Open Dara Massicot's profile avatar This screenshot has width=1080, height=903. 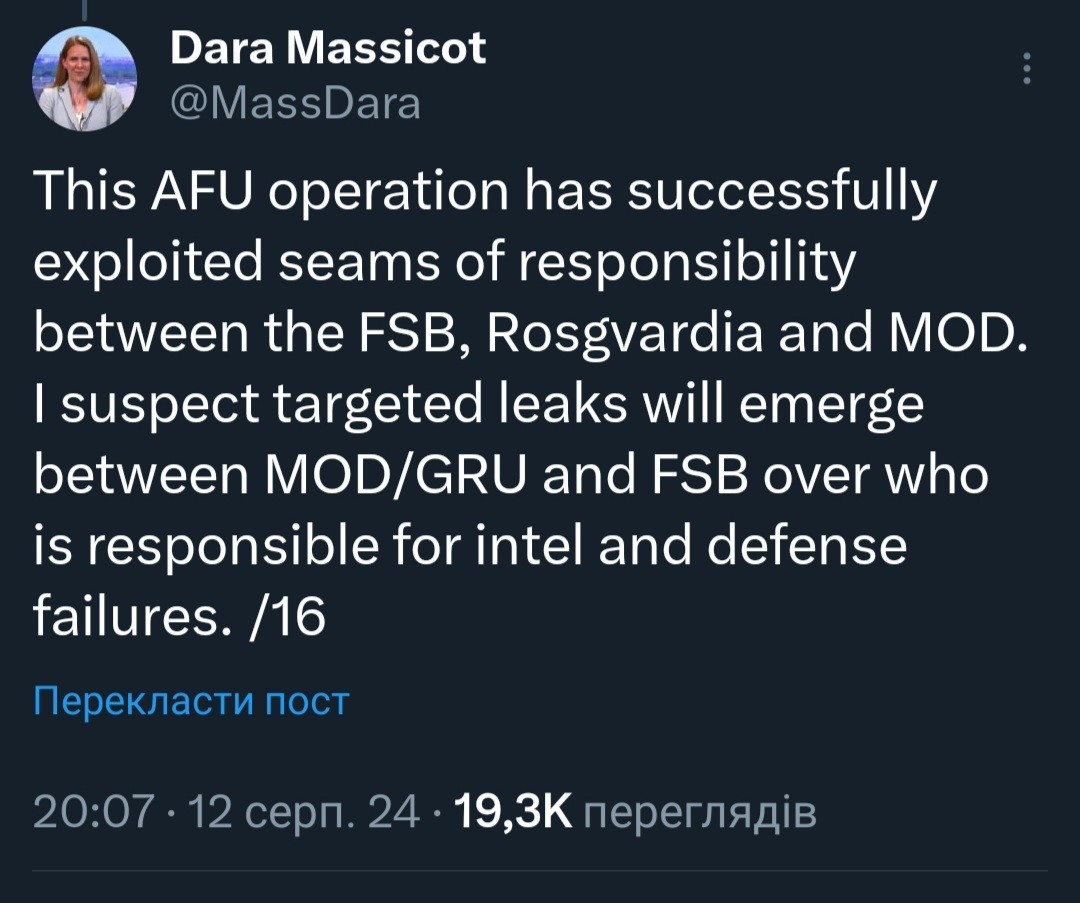point(85,79)
